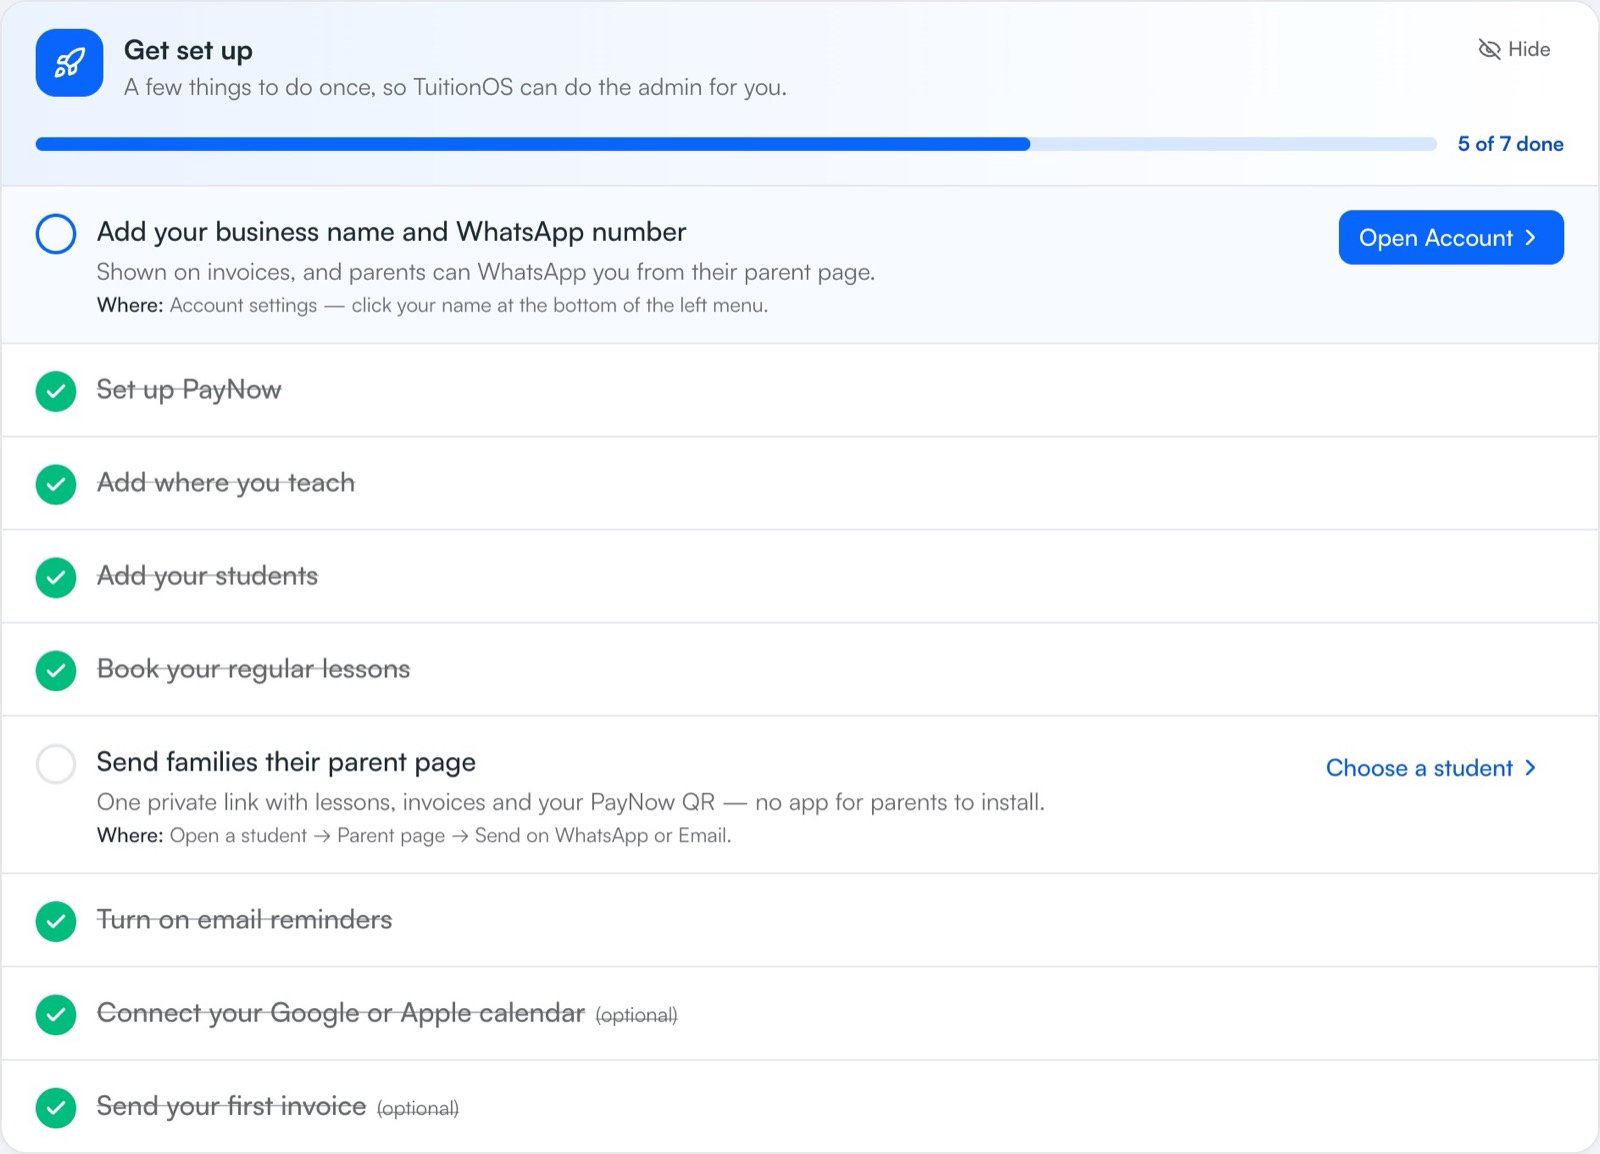This screenshot has height=1154, width=1600.
Task: Click the '5 of 7 done' counter
Action: click(1510, 144)
